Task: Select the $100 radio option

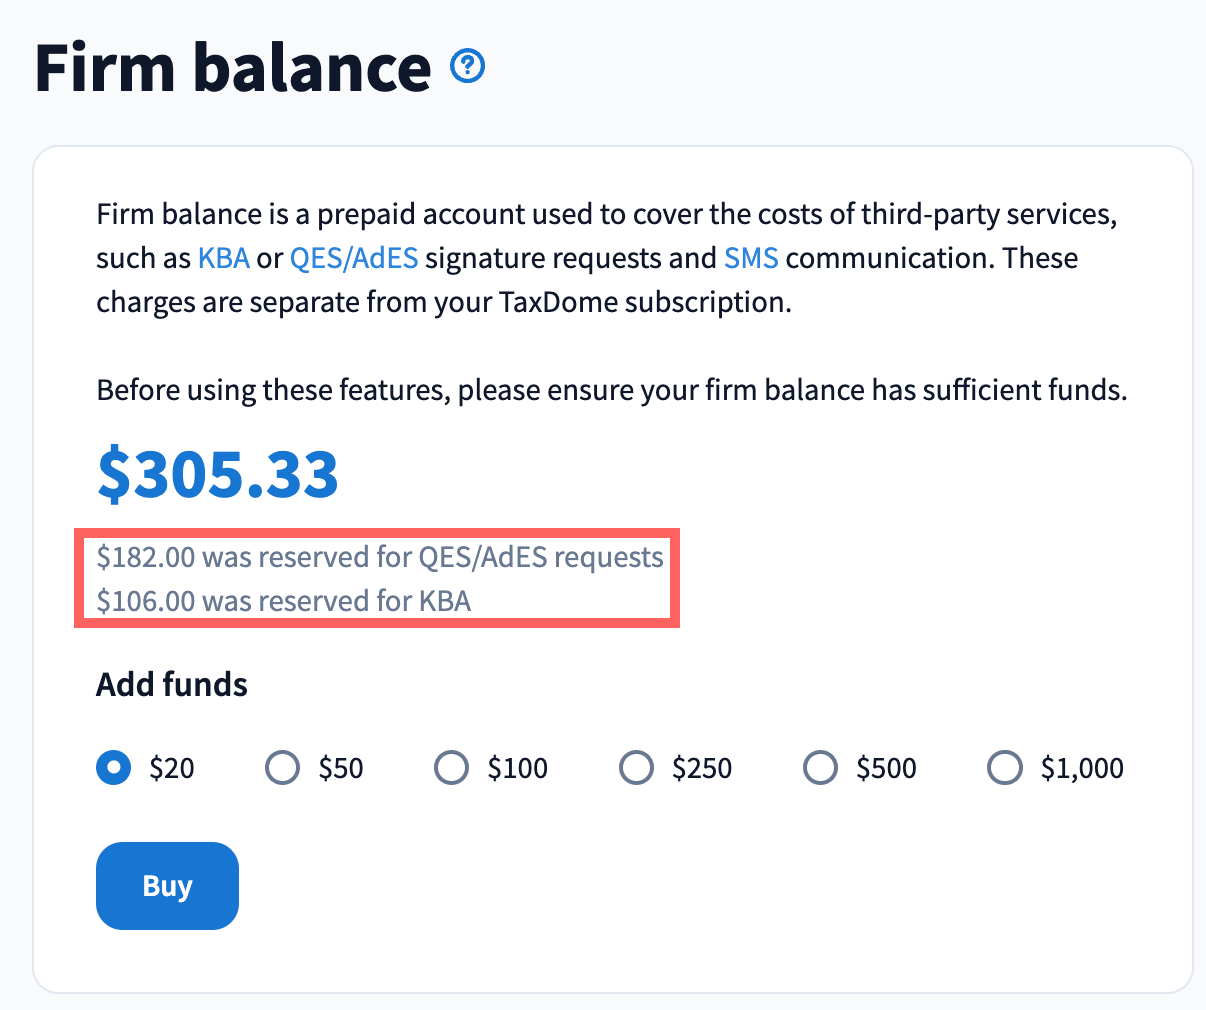Action: pyautogui.click(x=452, y=768)
